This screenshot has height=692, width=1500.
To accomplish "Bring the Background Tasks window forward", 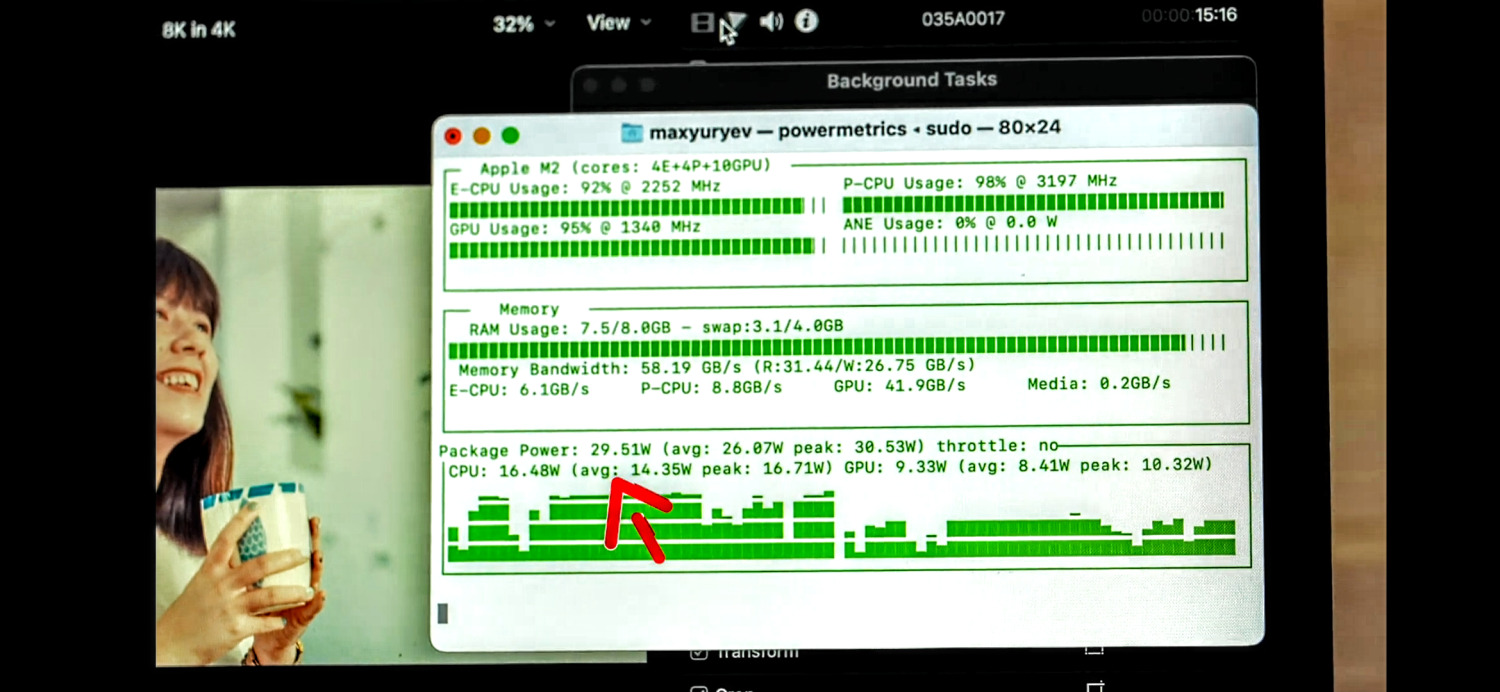I will click(911, 81).
